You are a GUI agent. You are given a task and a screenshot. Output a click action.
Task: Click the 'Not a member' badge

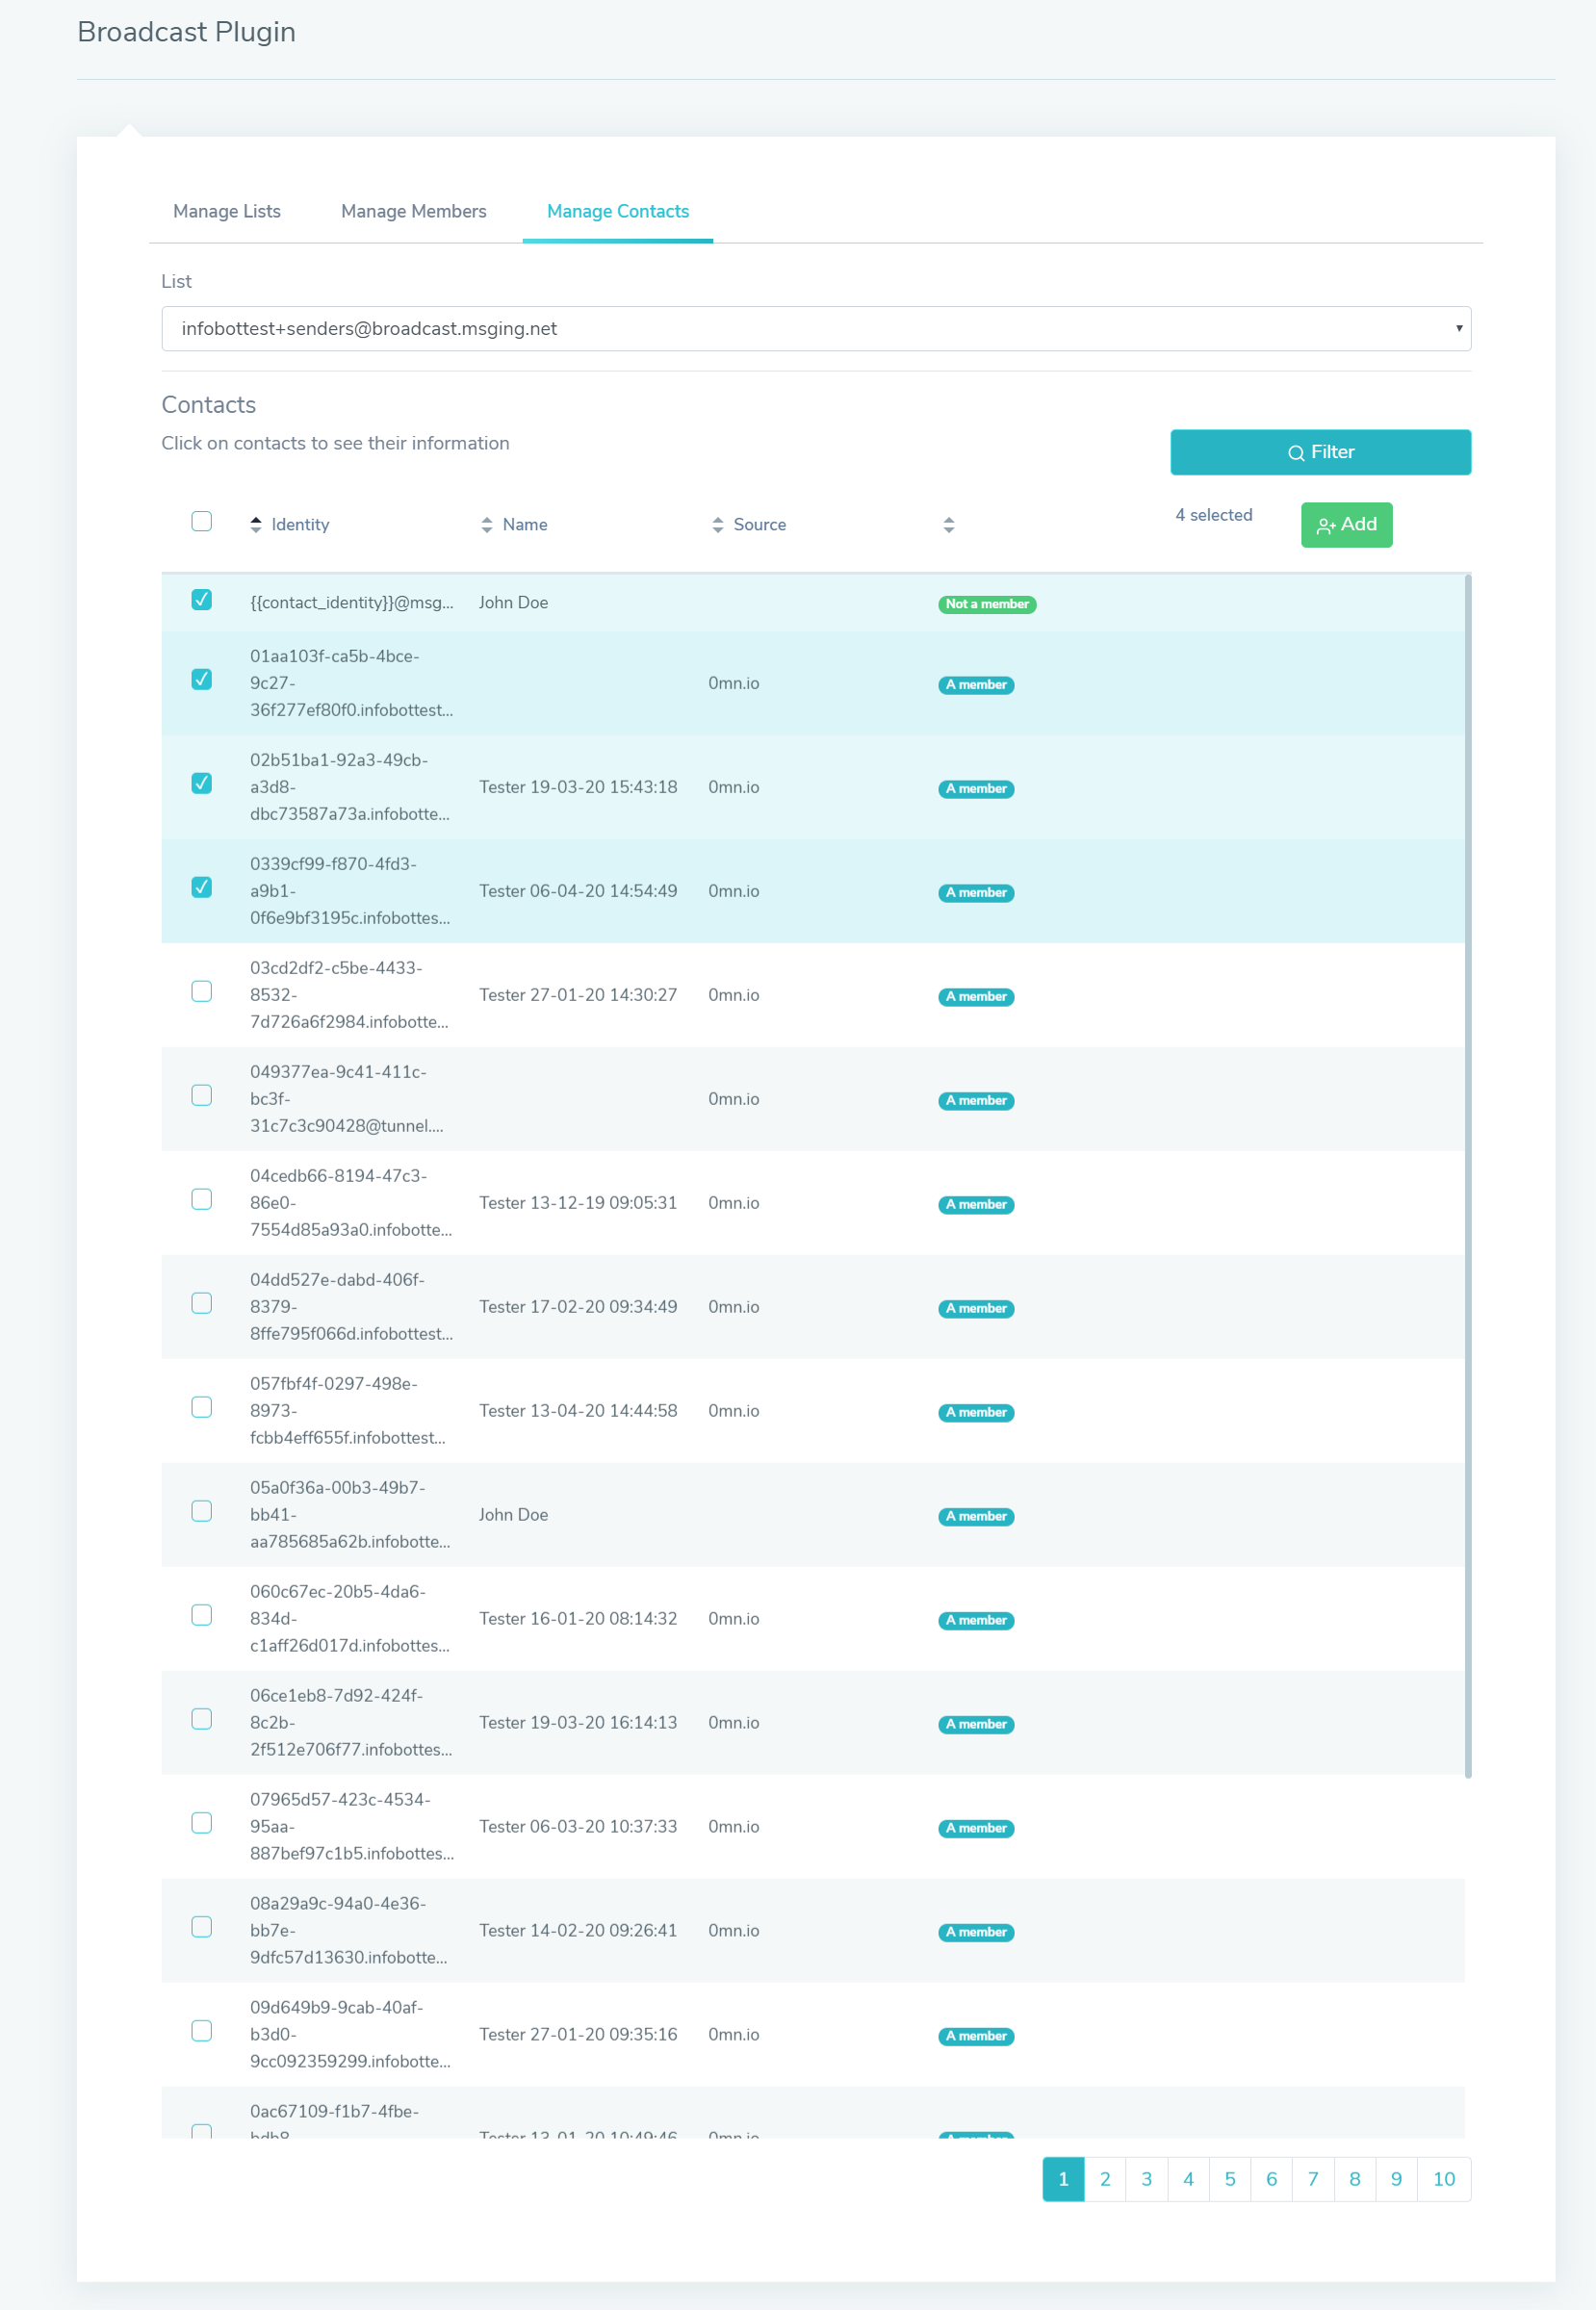(987, 604)
